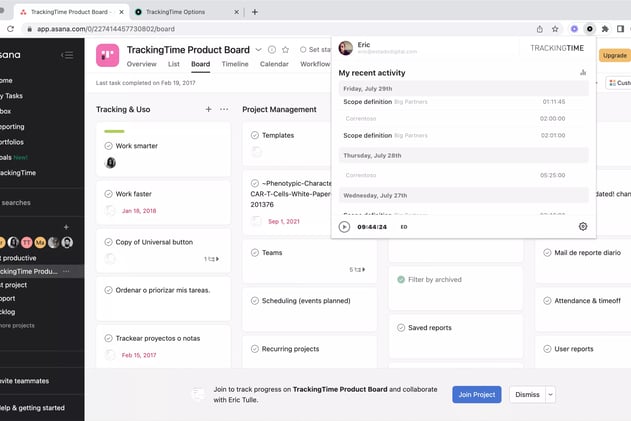Switch to the TrackingTime Options browser tab
631x421 pixels.
coord(187,12)
